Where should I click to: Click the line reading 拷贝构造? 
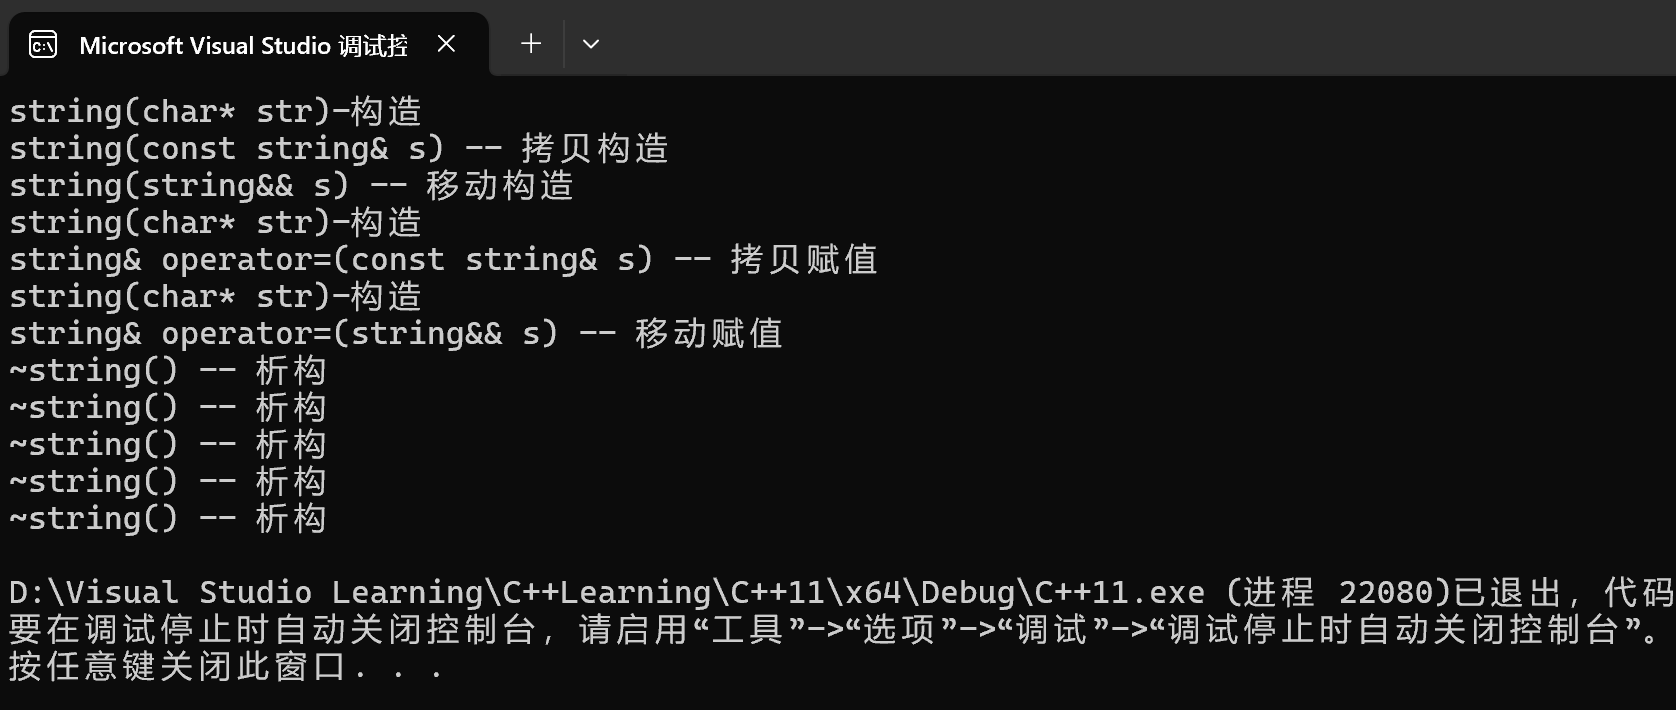pyautogui.click(x=338, y=148)
